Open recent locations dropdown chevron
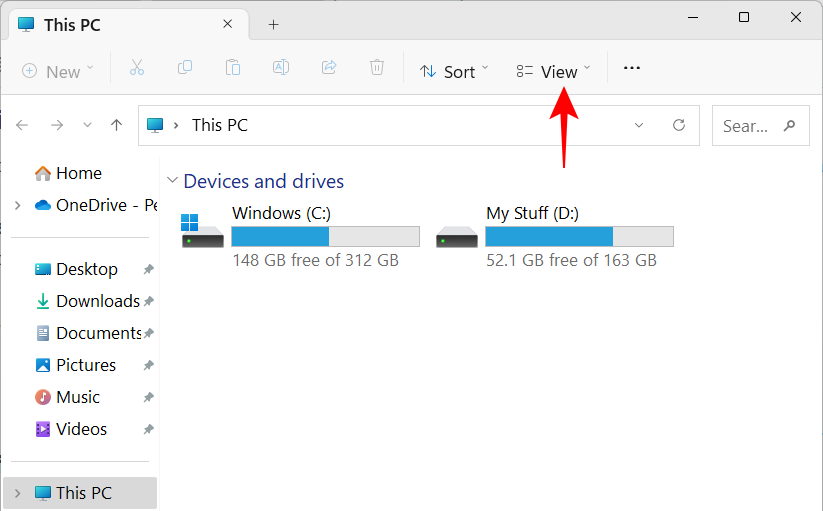The image size is (823, 511). pos(87,125)
